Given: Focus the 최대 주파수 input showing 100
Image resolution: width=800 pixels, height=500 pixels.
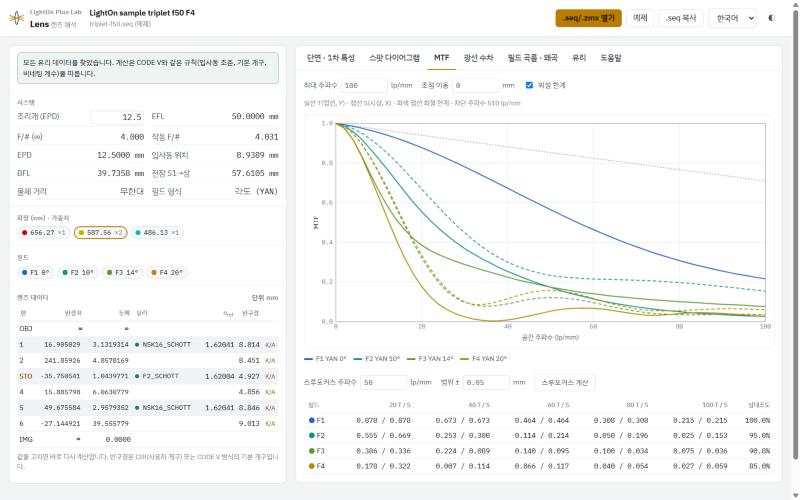Looking at the screenshot, I should point(364,85).
